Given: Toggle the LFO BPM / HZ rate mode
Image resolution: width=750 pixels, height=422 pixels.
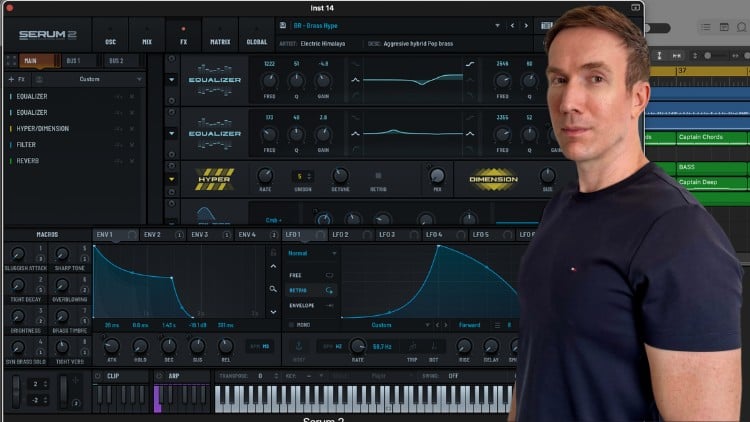Looking at the screenshot, I should [x=332, y=346].
